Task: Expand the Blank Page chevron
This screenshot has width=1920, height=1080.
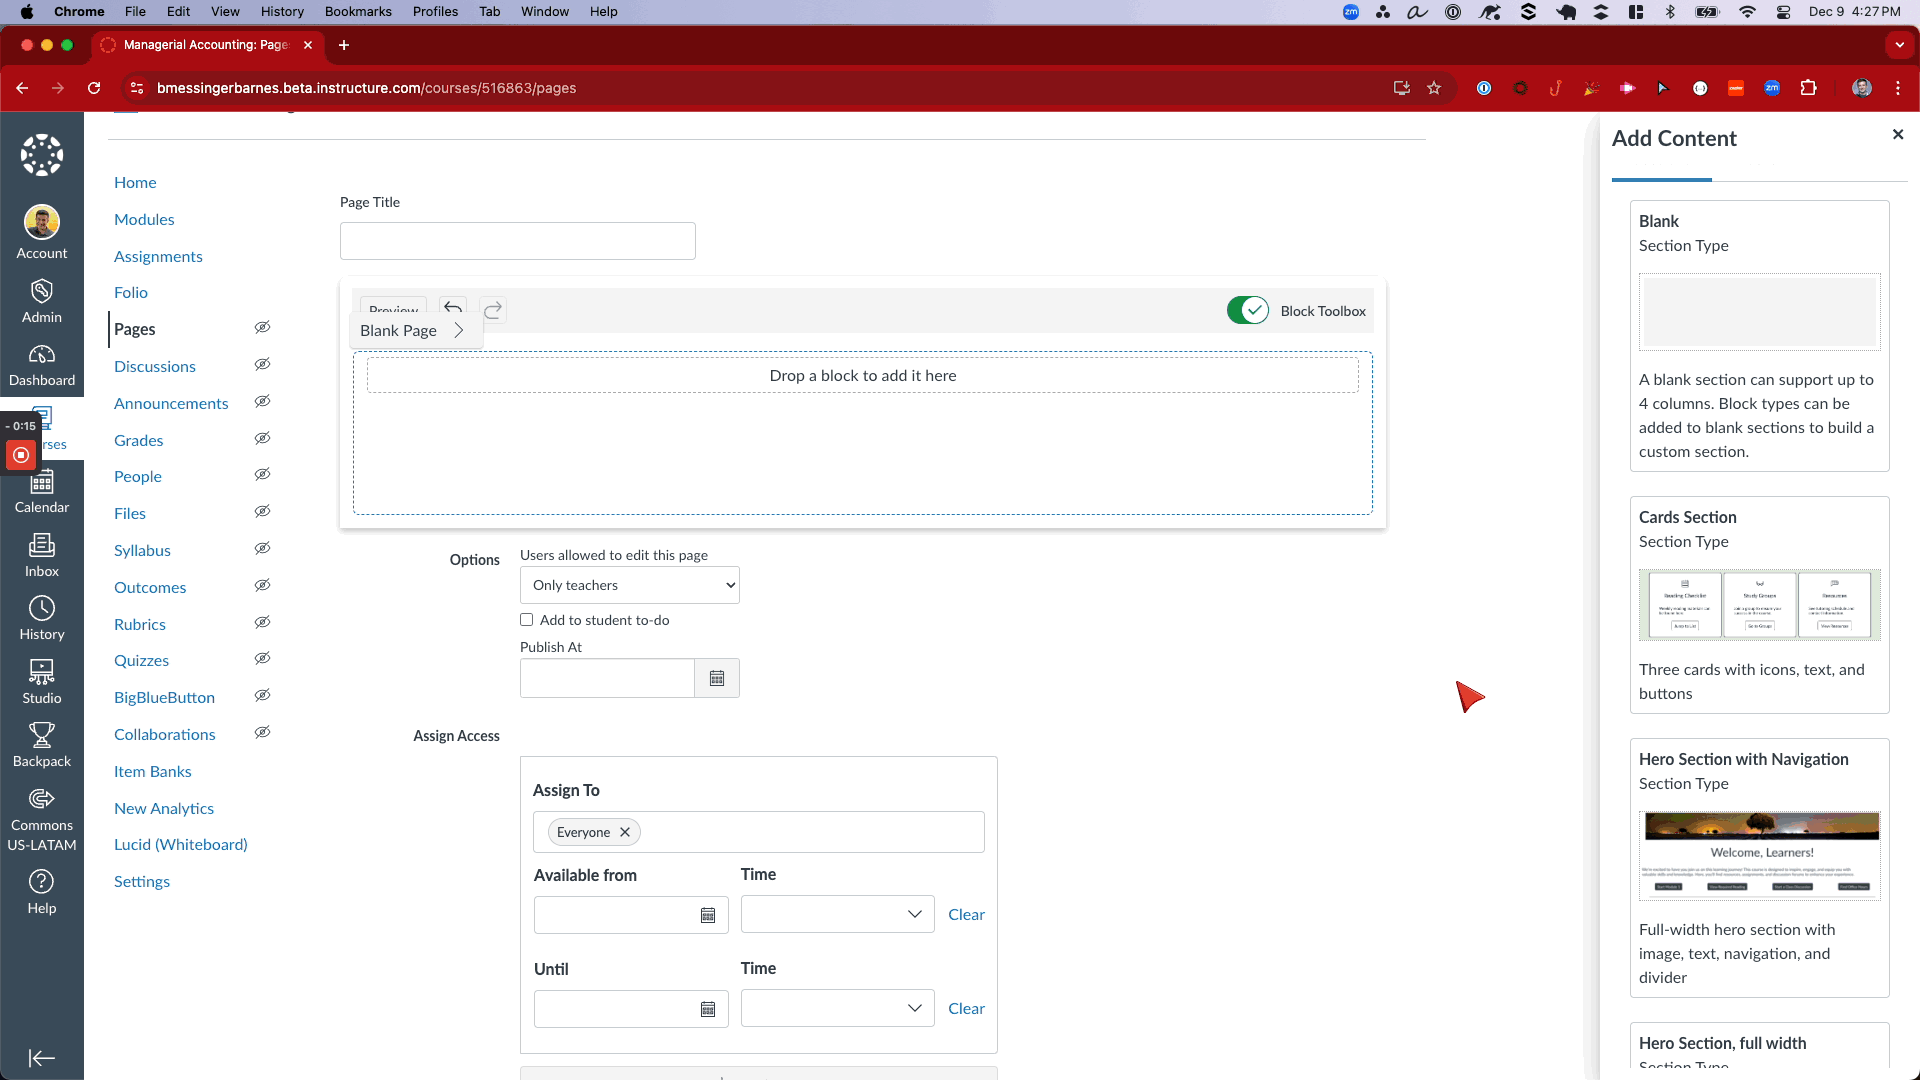Action: click(x=459, y=331)
